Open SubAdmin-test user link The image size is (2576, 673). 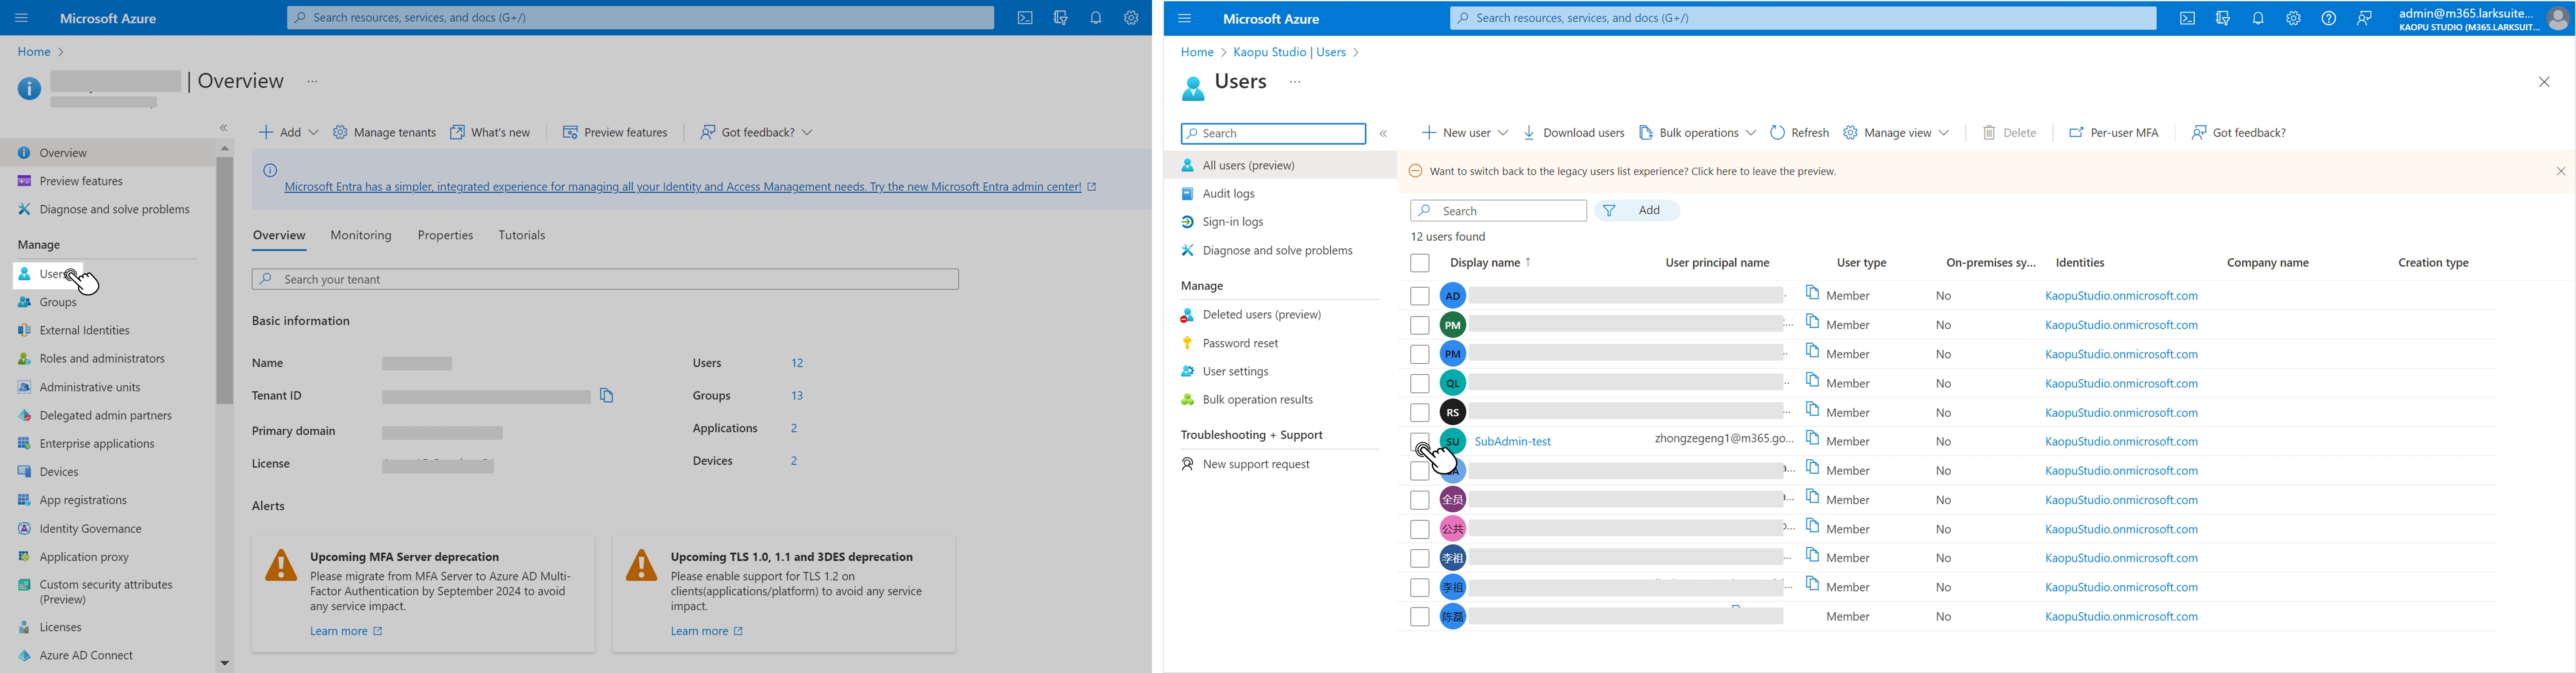click(1512, 442)
